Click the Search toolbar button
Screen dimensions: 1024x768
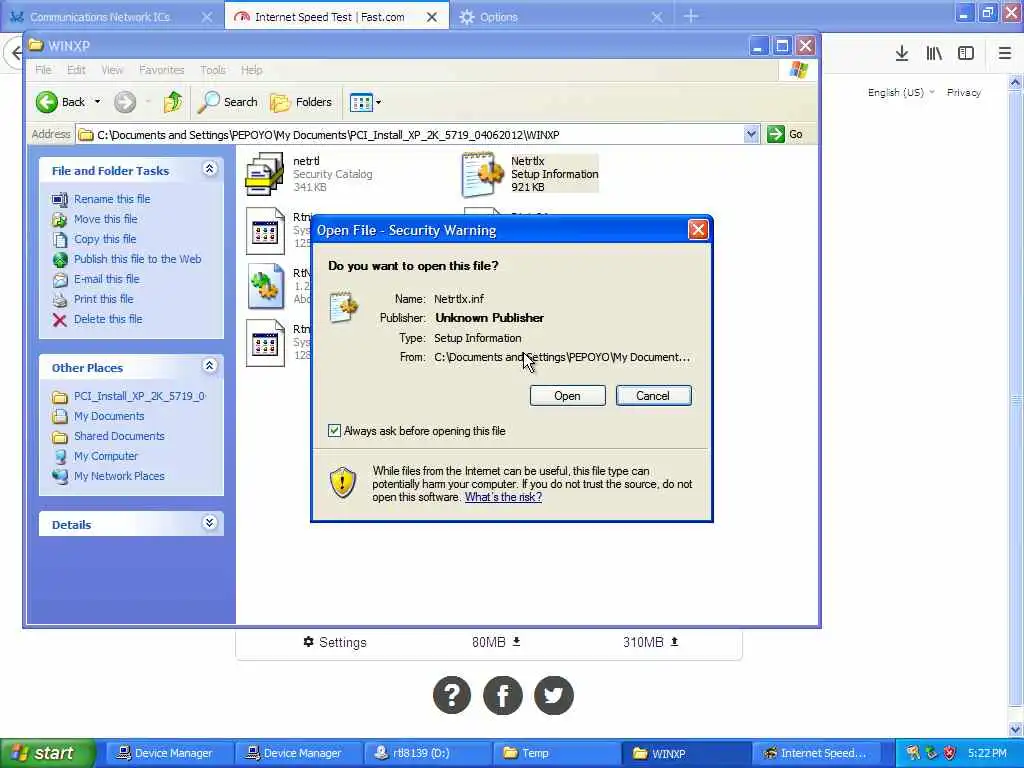pyautogui.click(x=228, y=102)
